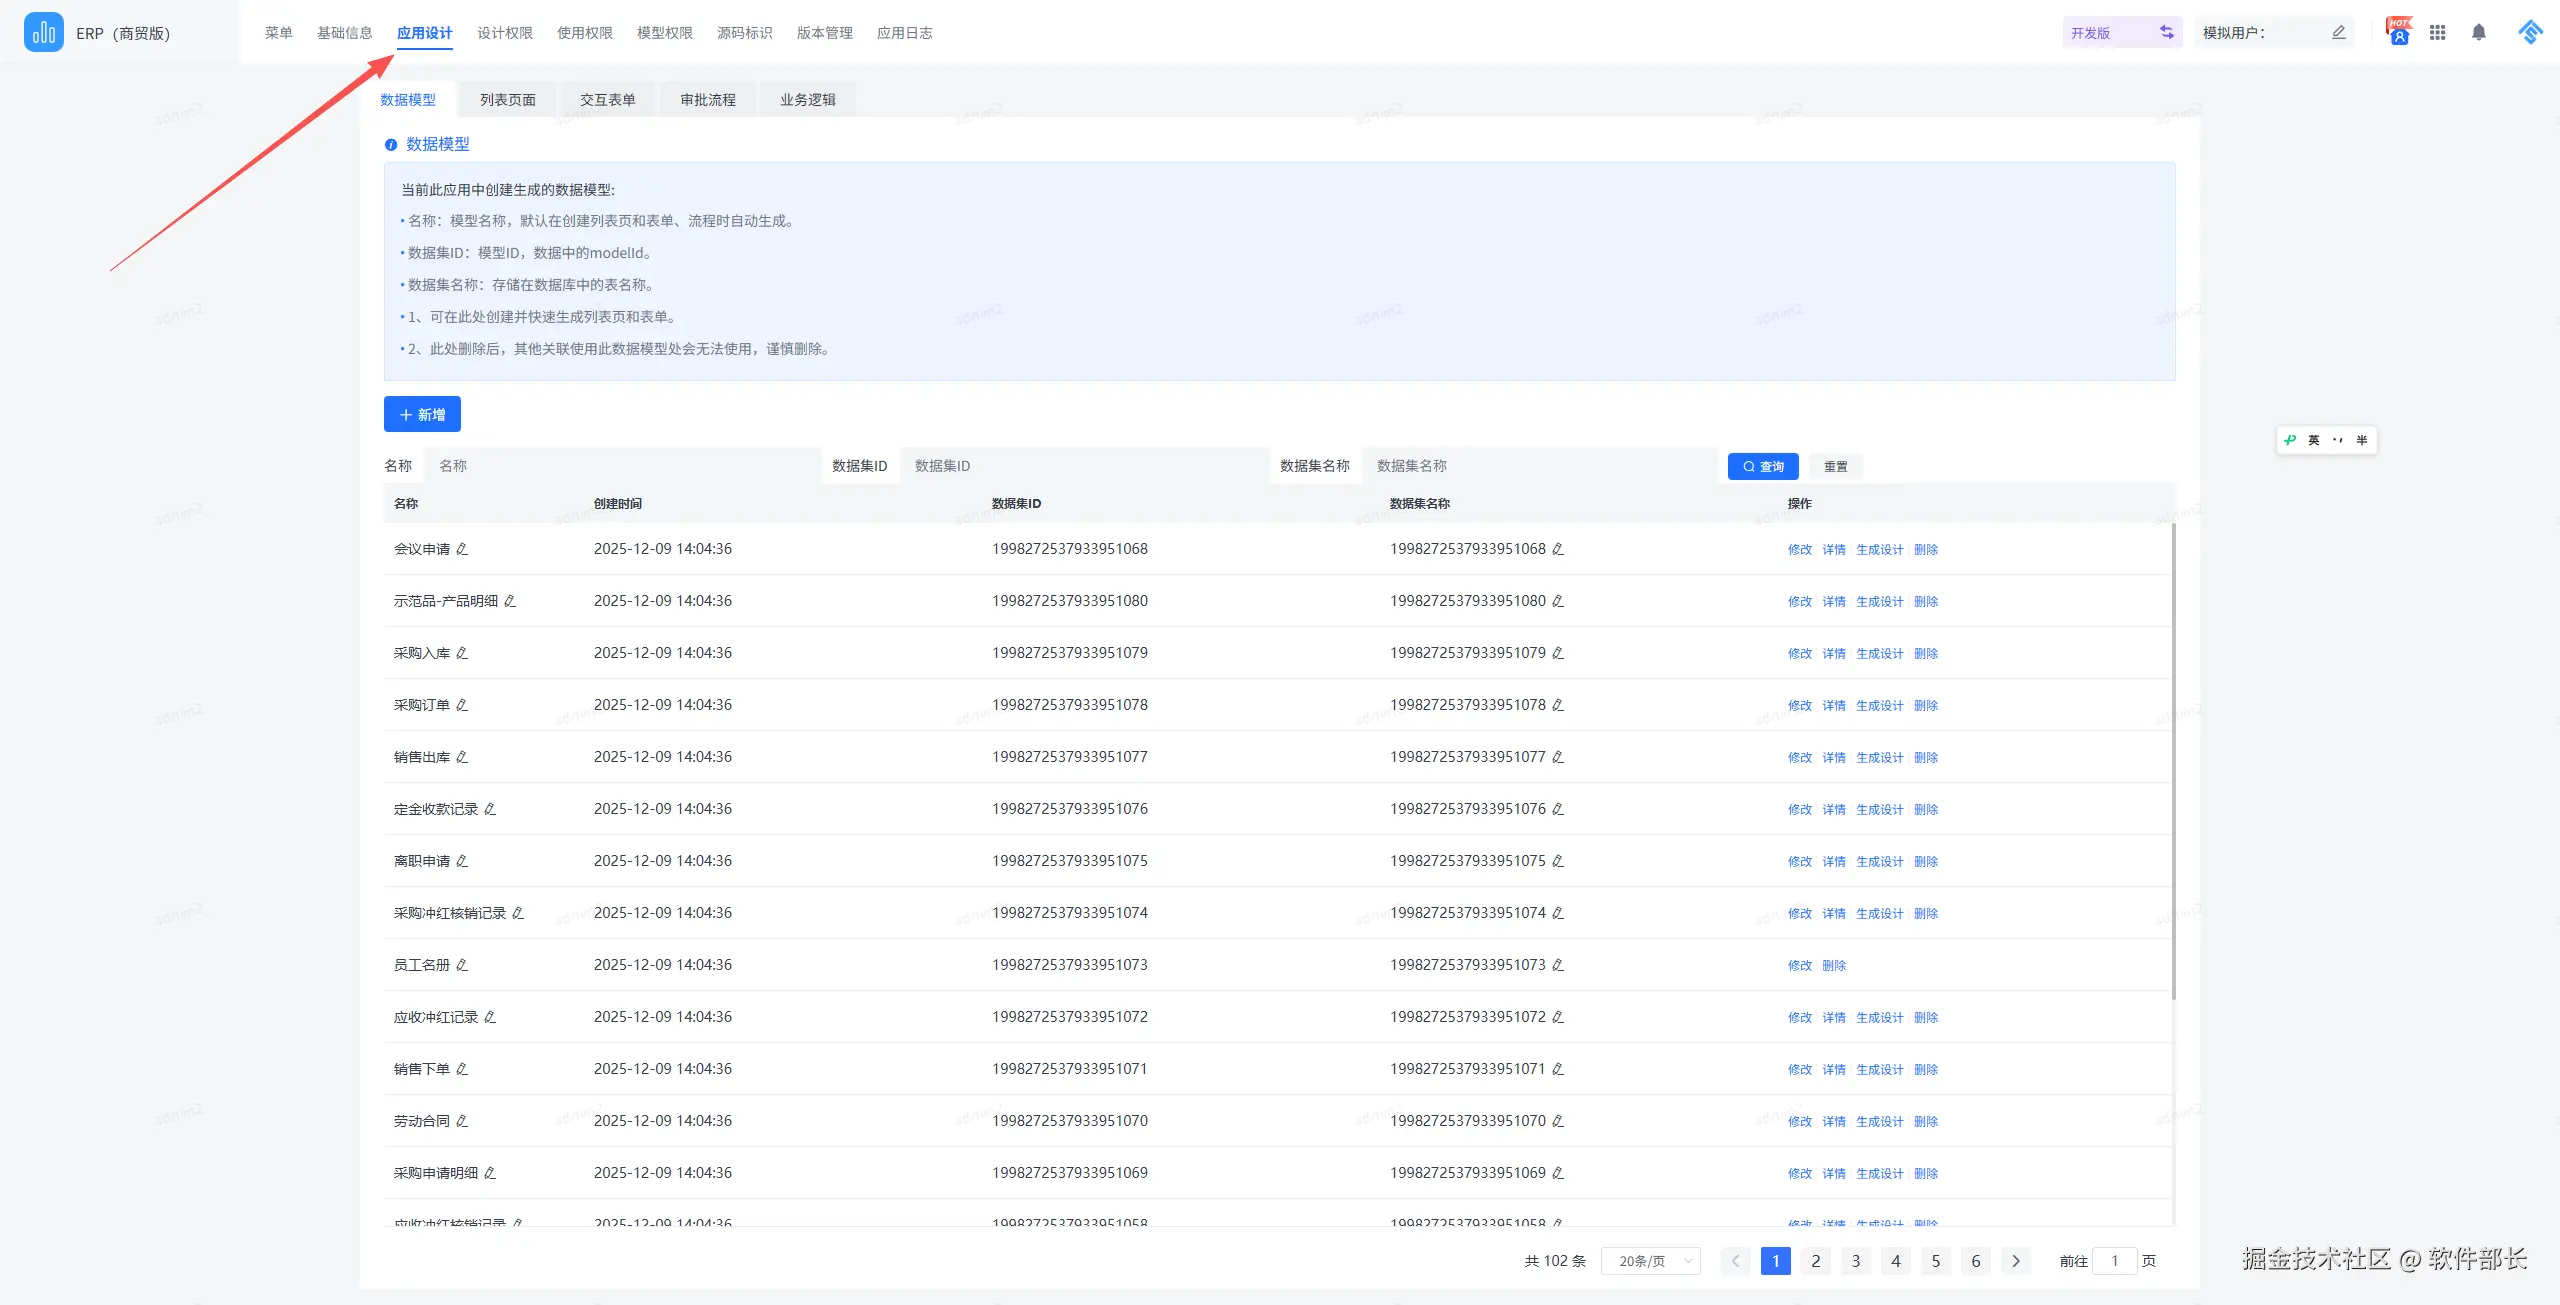Open the 版本管理 menu item
This screenshot has width=2560, height=1305.
point(824,33)
